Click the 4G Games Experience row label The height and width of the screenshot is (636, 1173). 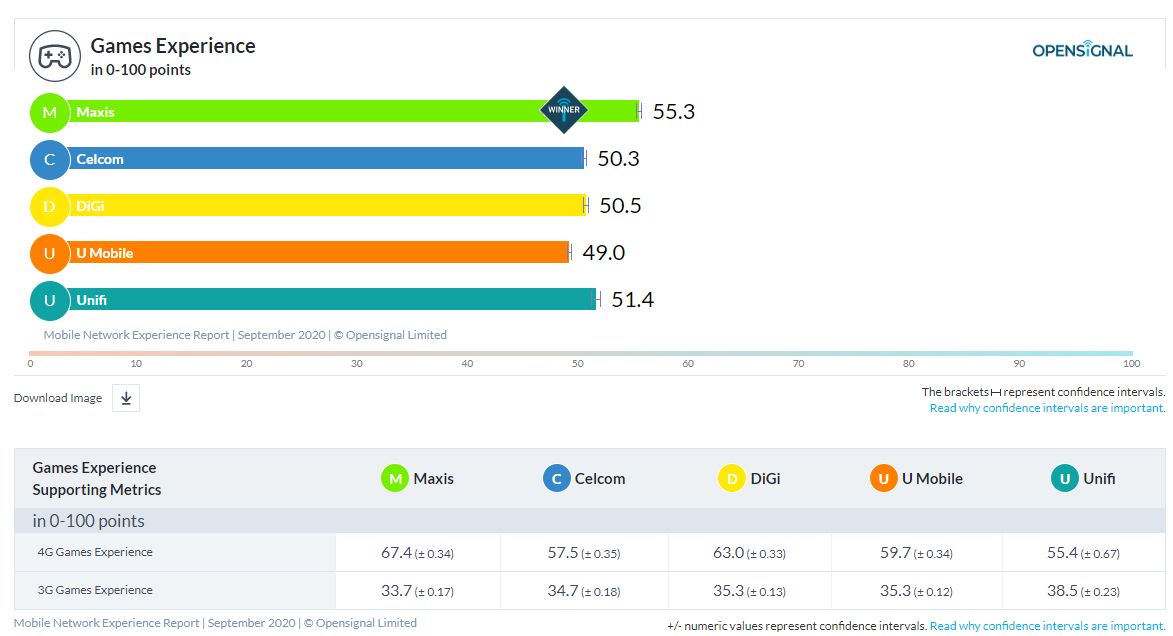point(93,552)
